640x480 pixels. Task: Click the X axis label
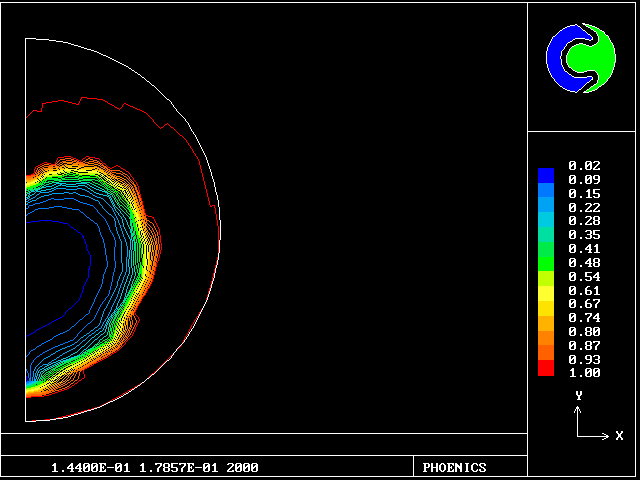(619, 436)
